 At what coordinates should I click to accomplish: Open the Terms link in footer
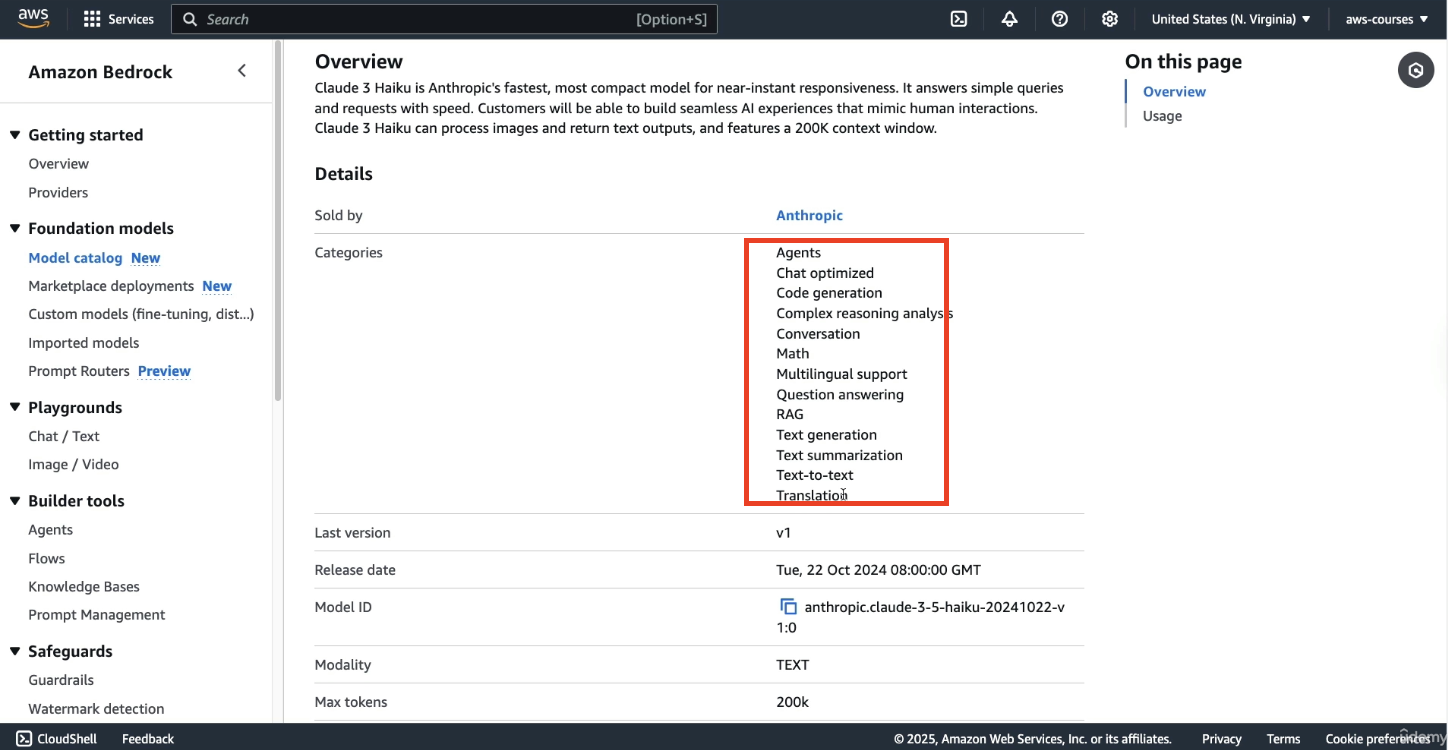(1283, 739)
